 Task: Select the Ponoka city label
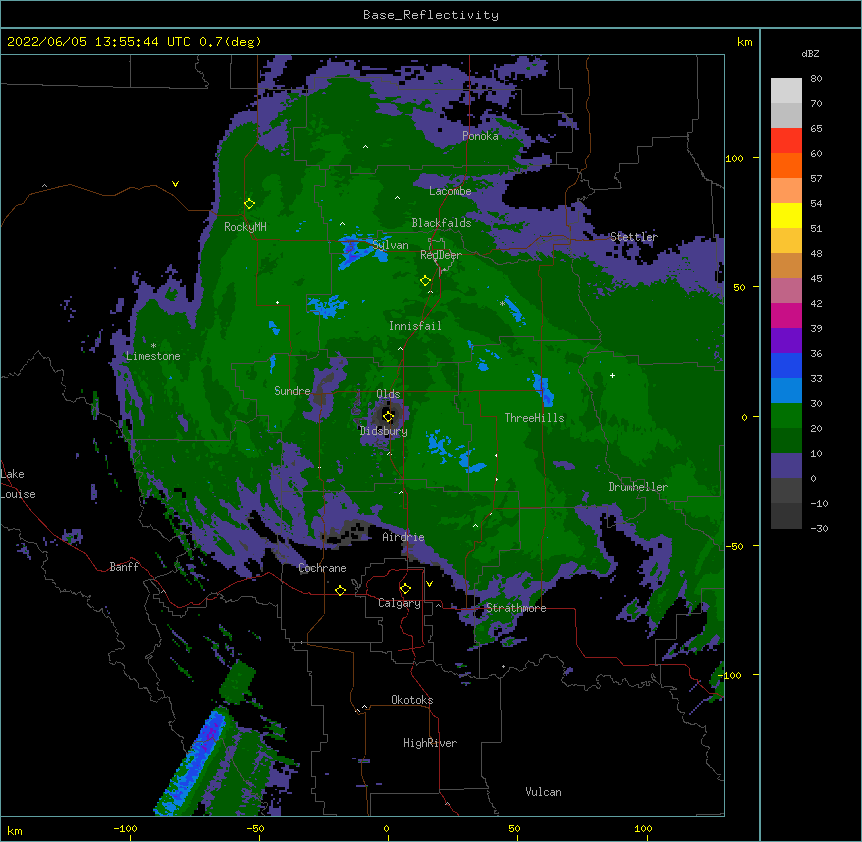click(x=480, y=136)
